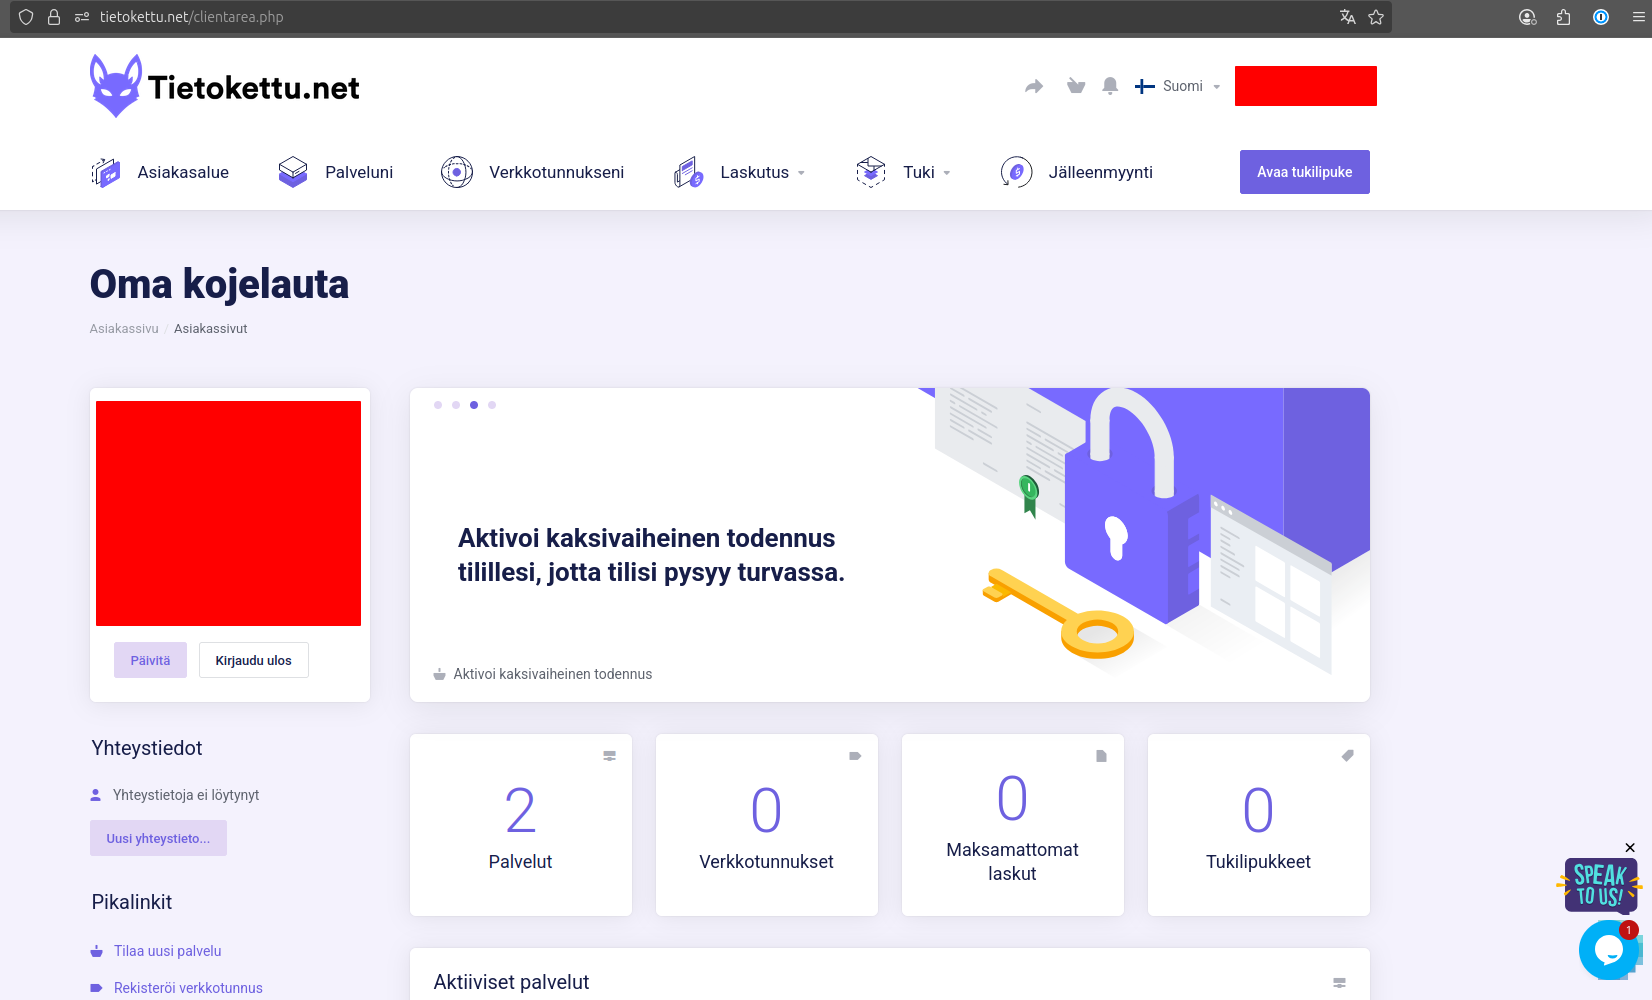1652x1000 pixels.
Task: Open the Maksamattomat laskut tile
Action: coord(1012,825)
